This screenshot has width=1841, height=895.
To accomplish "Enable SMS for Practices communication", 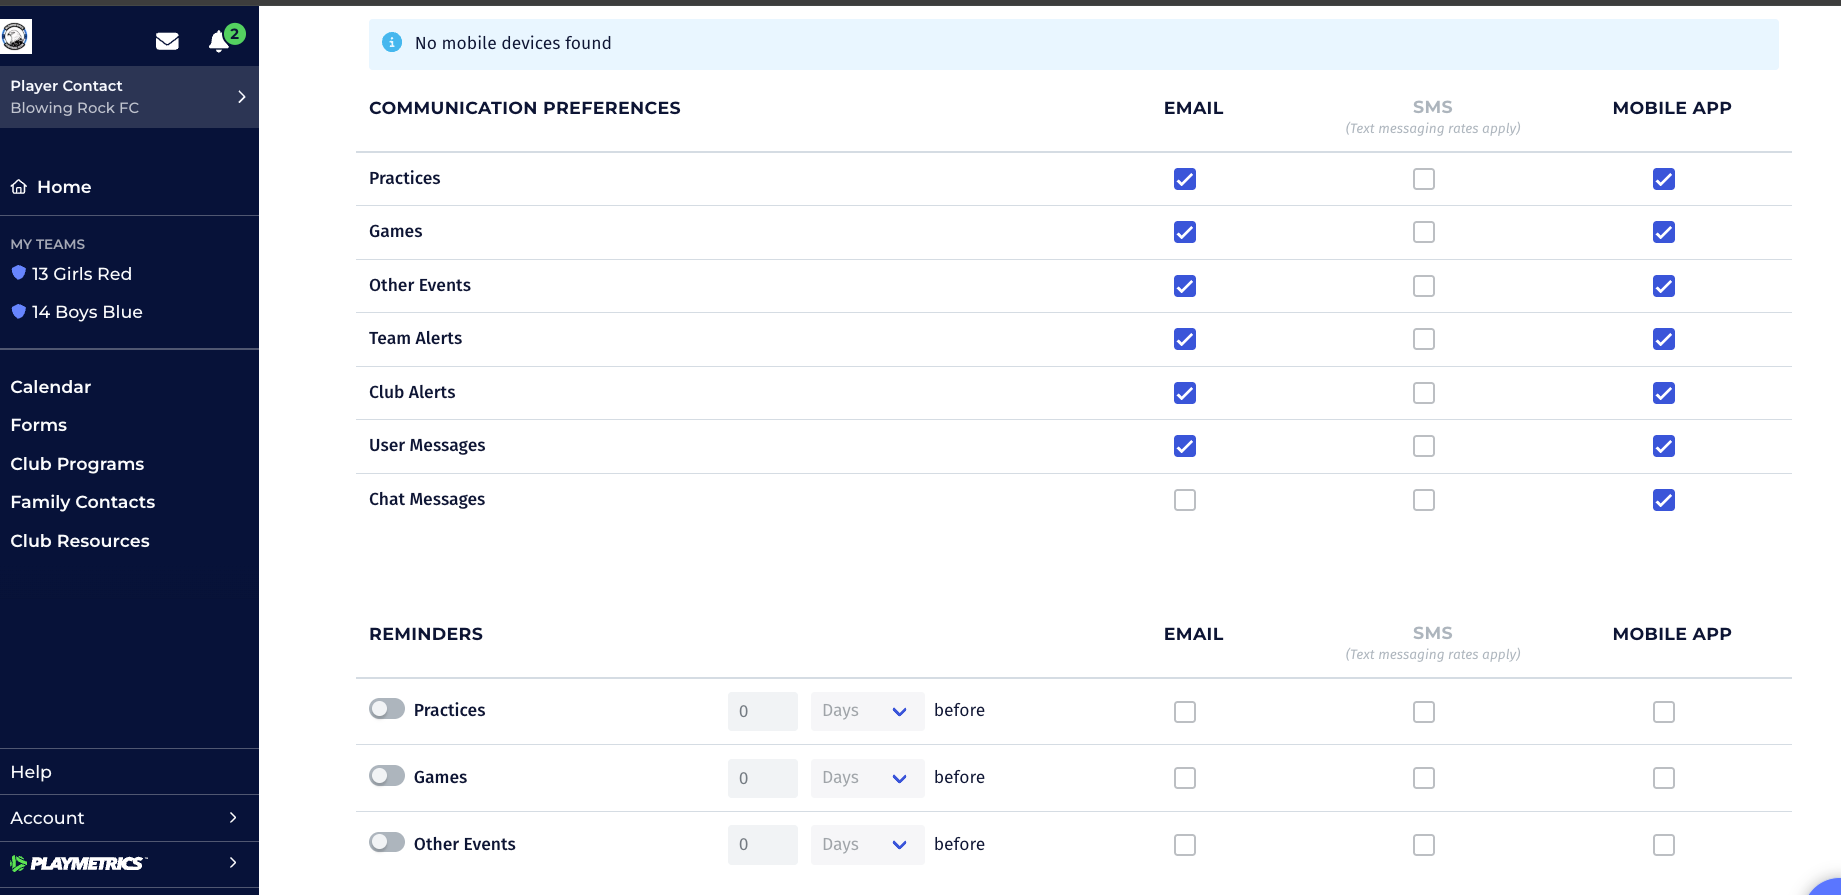I will [1424, 179].
